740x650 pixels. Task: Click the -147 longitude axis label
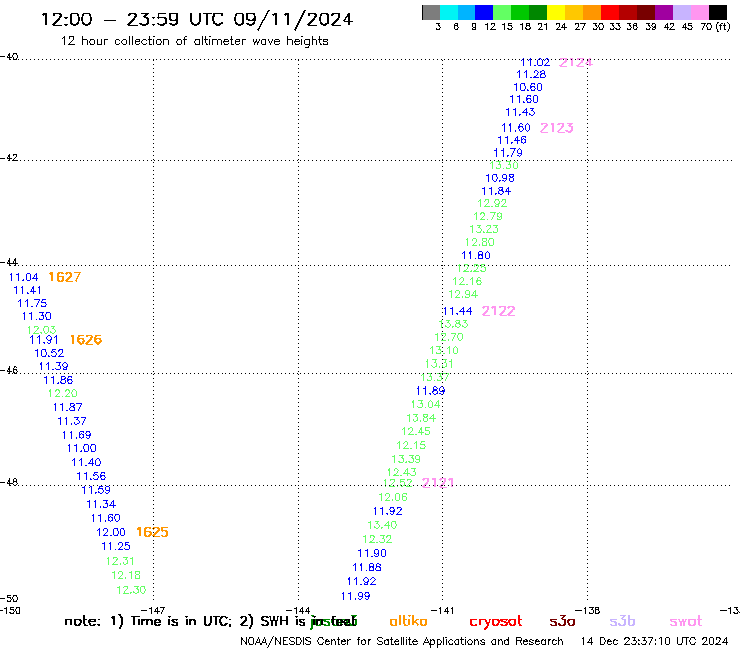click(x=153, y=610)
